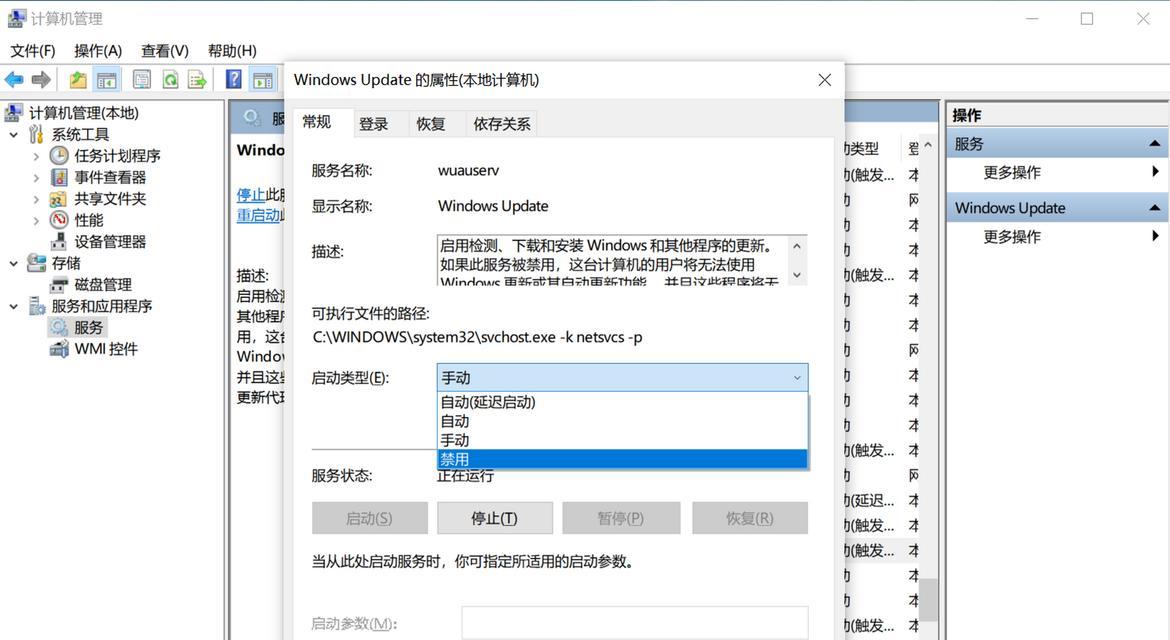Expand the 性能 node
Screen dimensions: 1170x640
point(36,221)
